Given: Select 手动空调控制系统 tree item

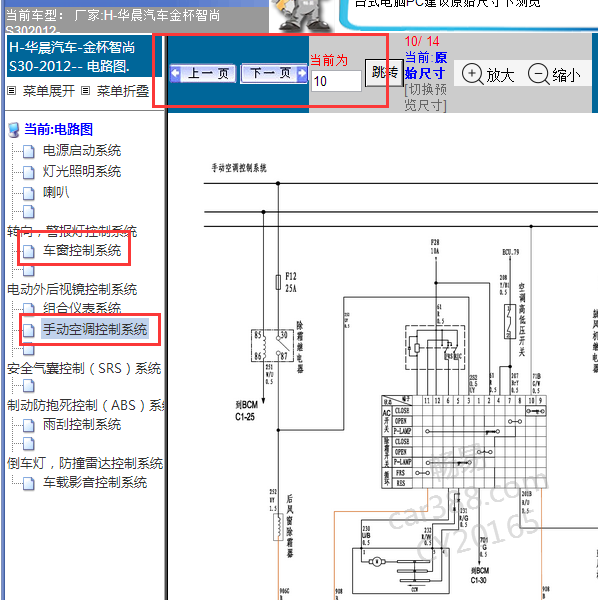Looking at the screenshot, I should (x=95, y=329).
